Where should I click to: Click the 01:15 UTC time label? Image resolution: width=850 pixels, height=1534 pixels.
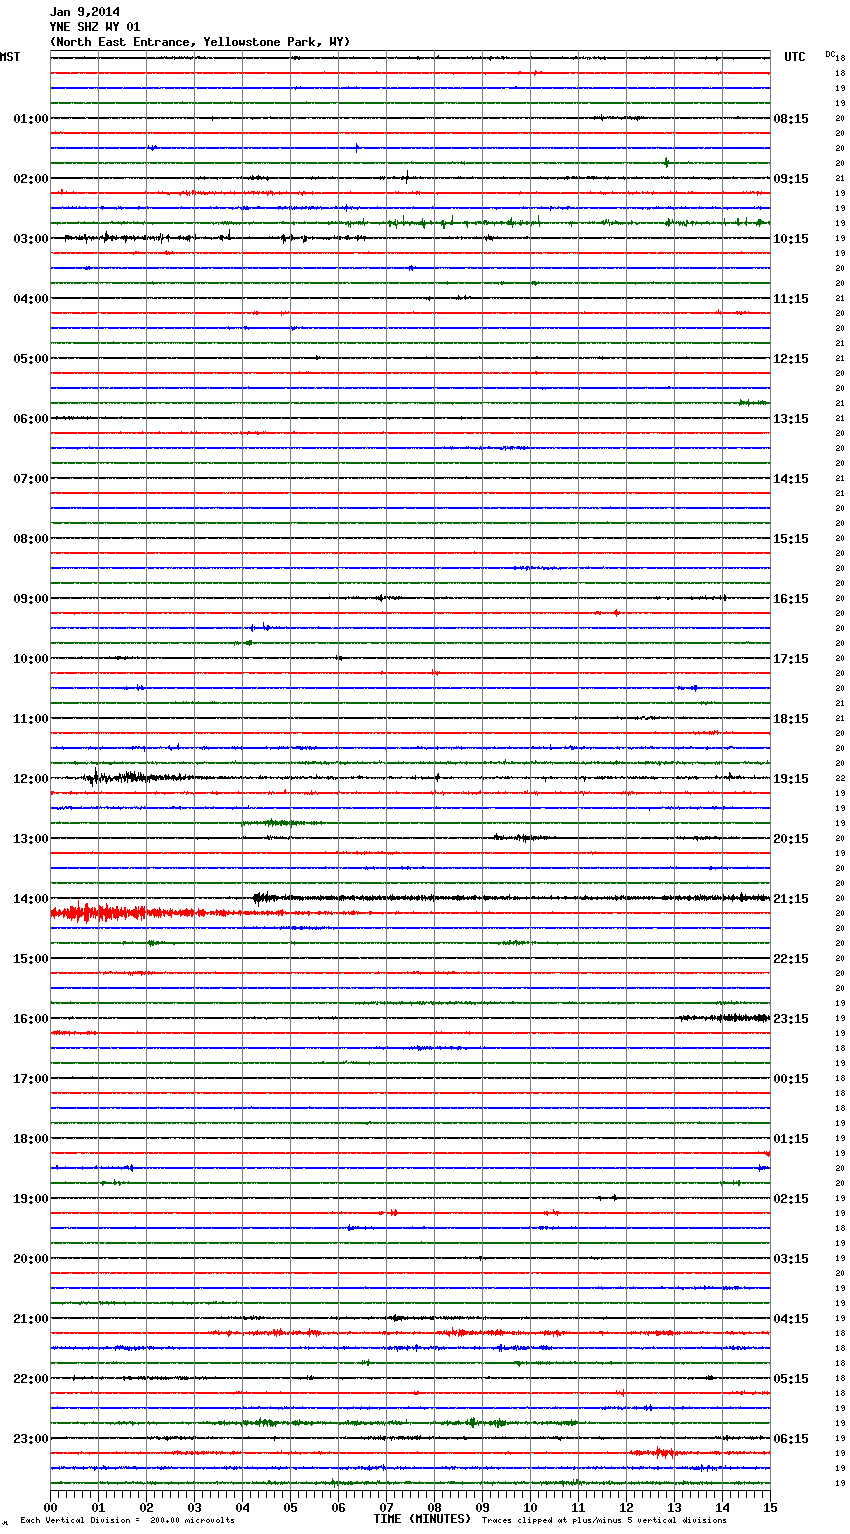[791, 1139]
